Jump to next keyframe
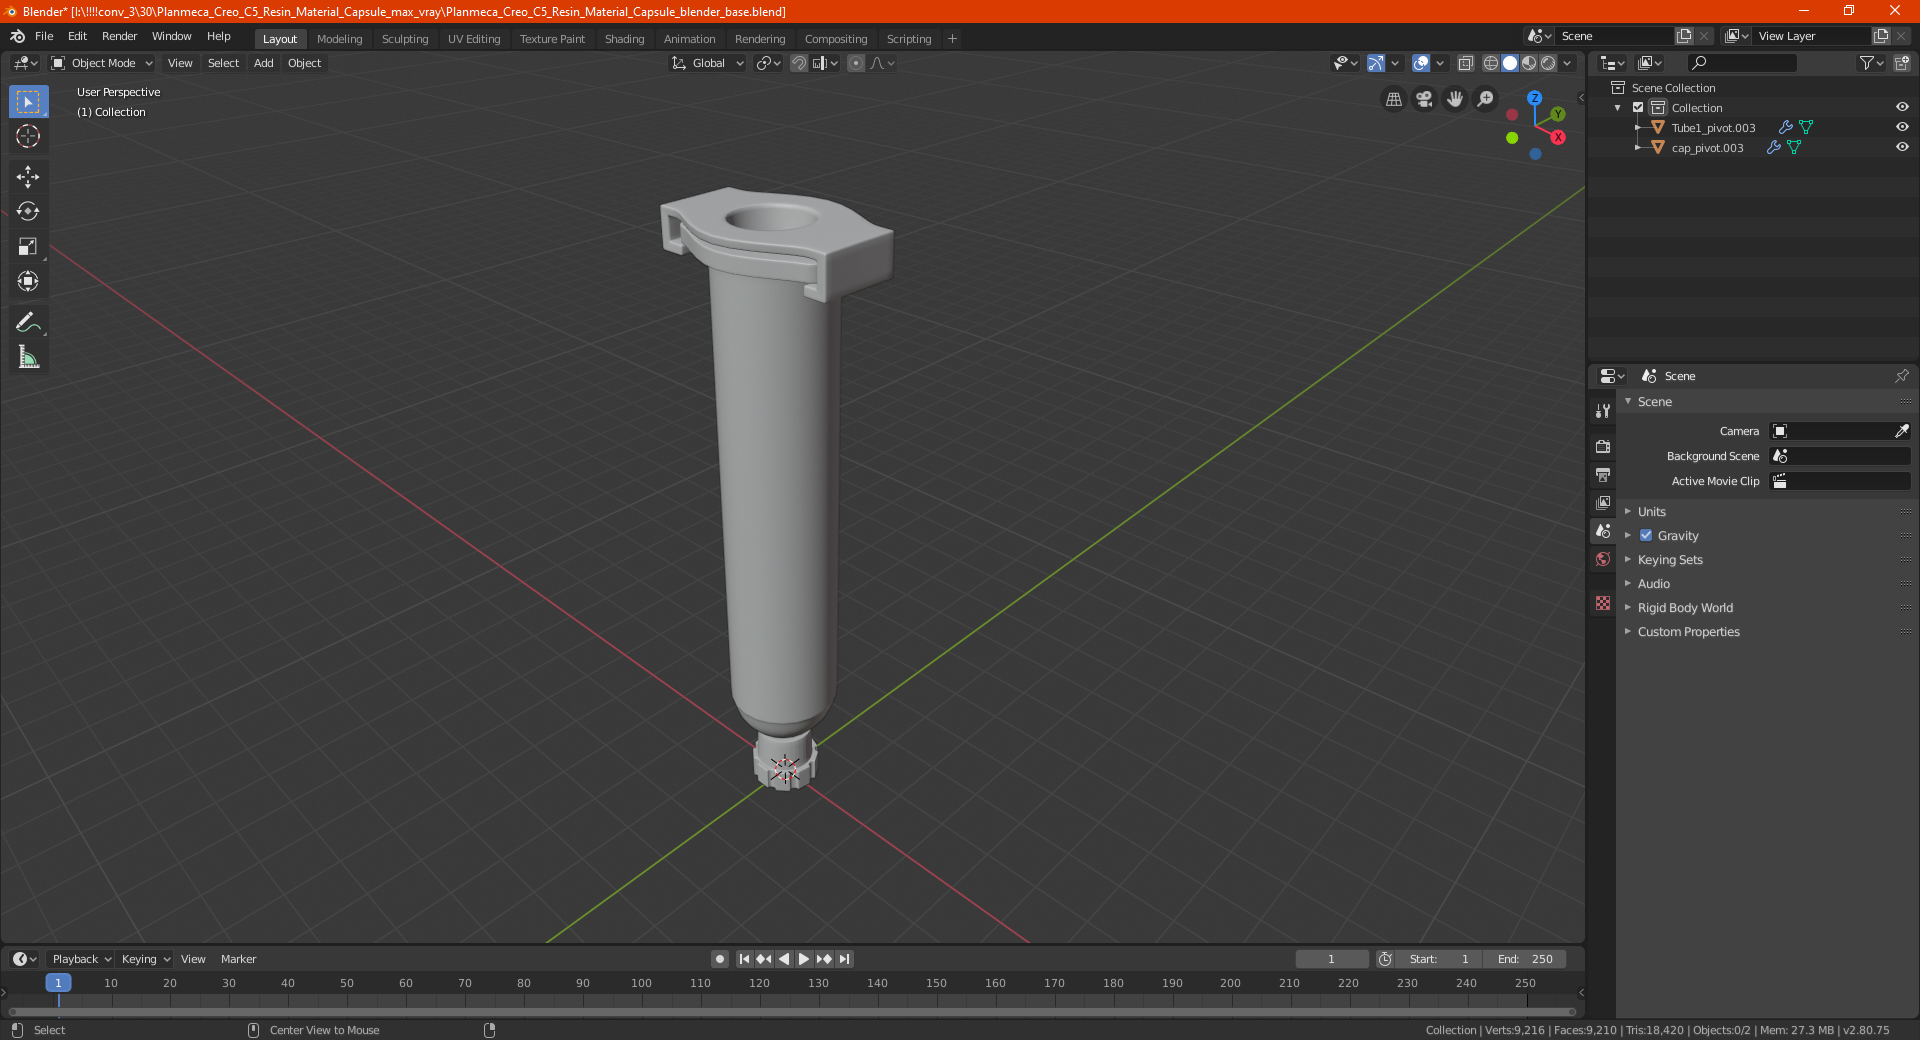This screenshot has width=1920, height=1040. click(x=824, y=959)
